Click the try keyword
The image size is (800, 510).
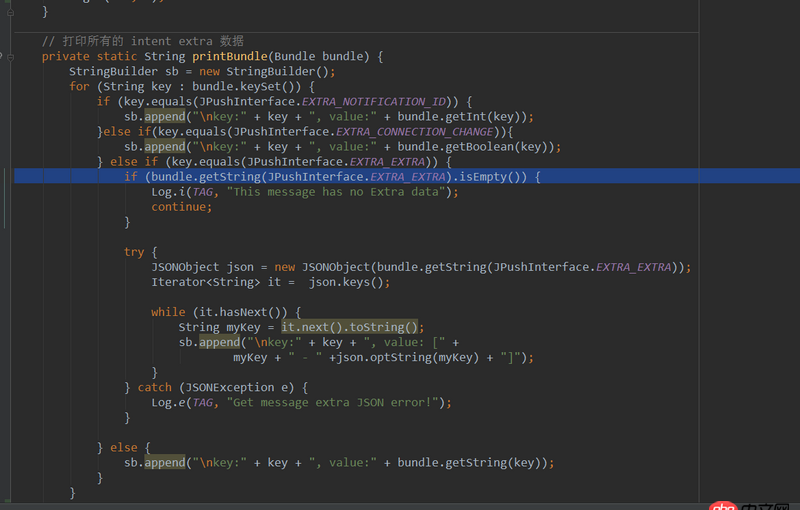pos(134,252)
